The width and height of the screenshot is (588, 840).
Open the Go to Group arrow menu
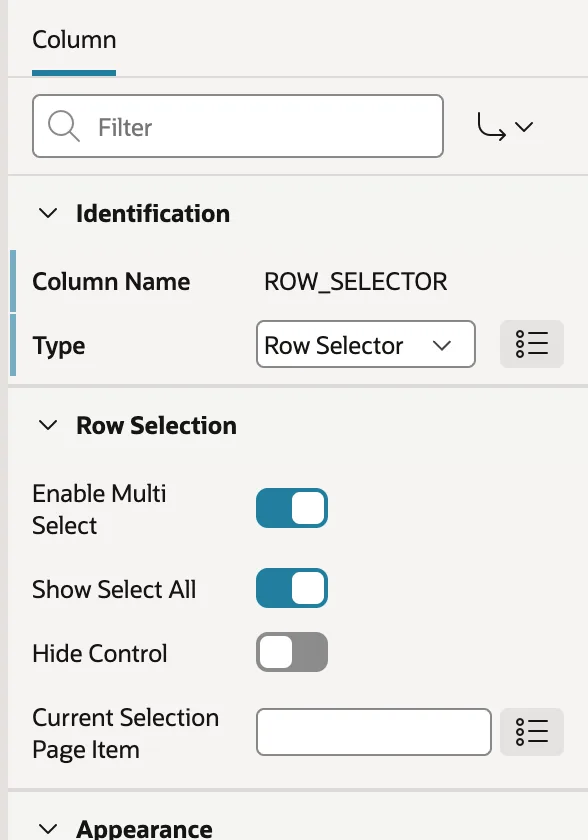tap(505, 127)
